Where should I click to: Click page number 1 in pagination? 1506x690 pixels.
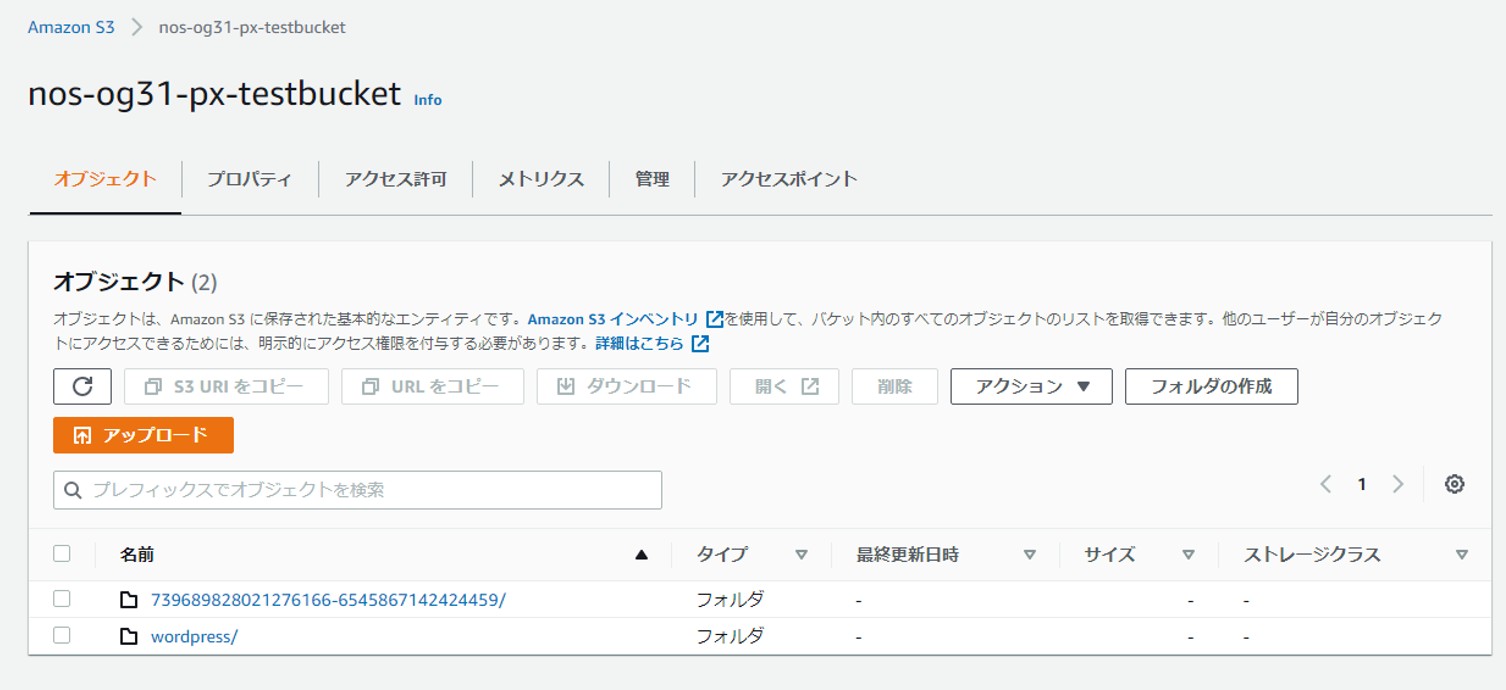(x=1361, y=484)
